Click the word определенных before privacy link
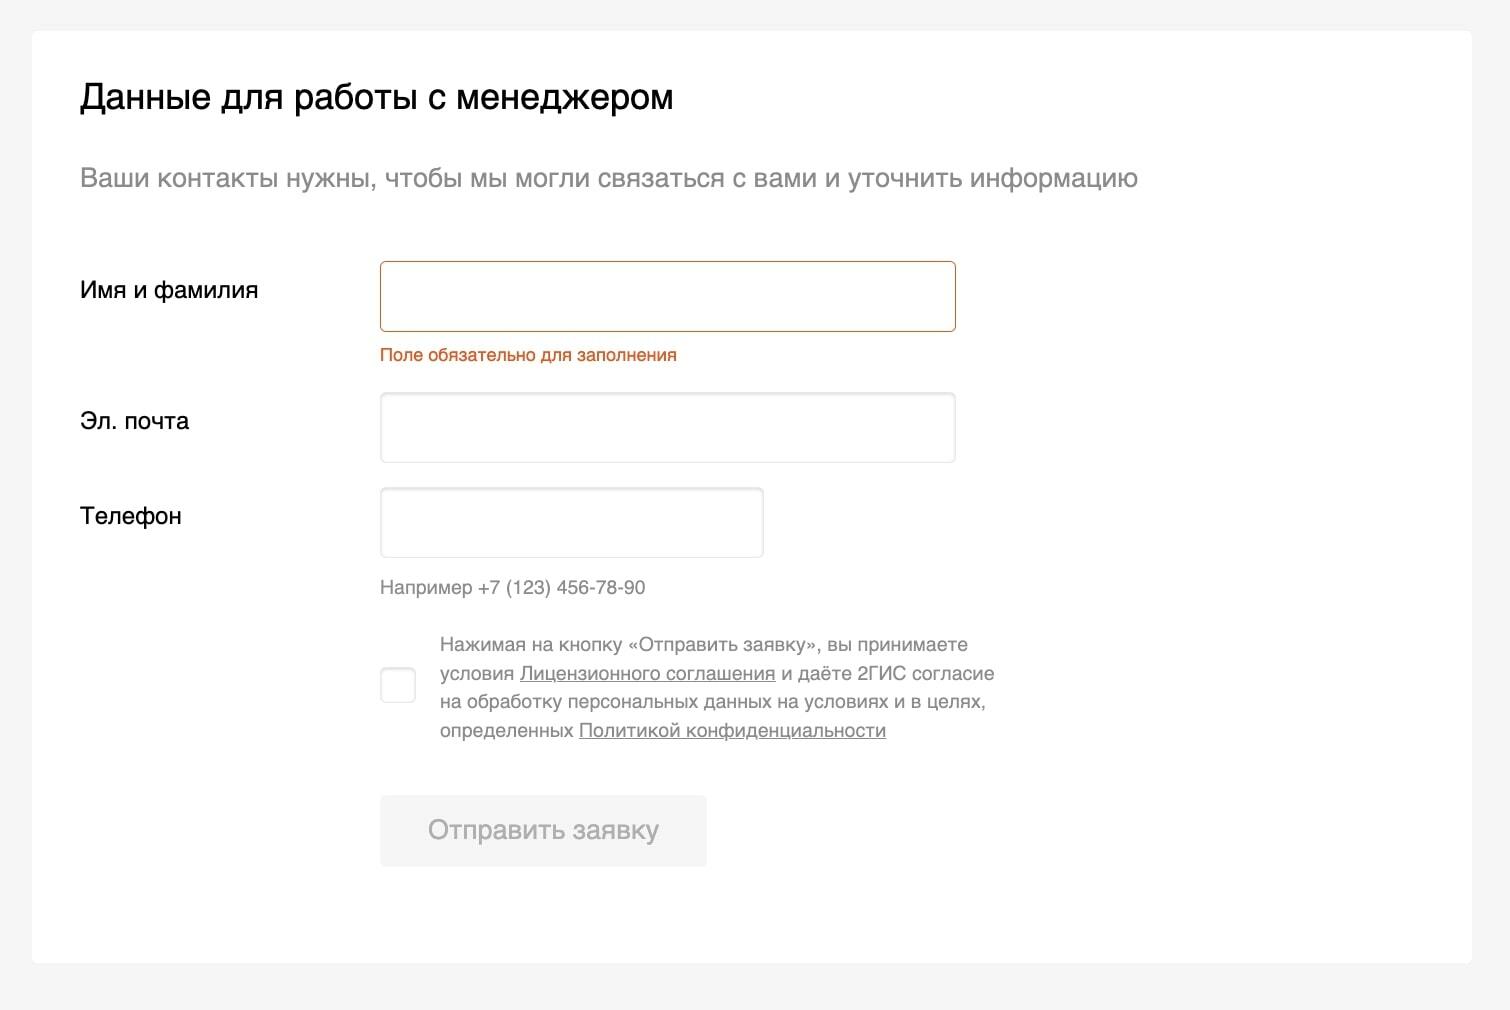The height and width of the screenshot is (1010, 1510). click(x=506, y=730)
